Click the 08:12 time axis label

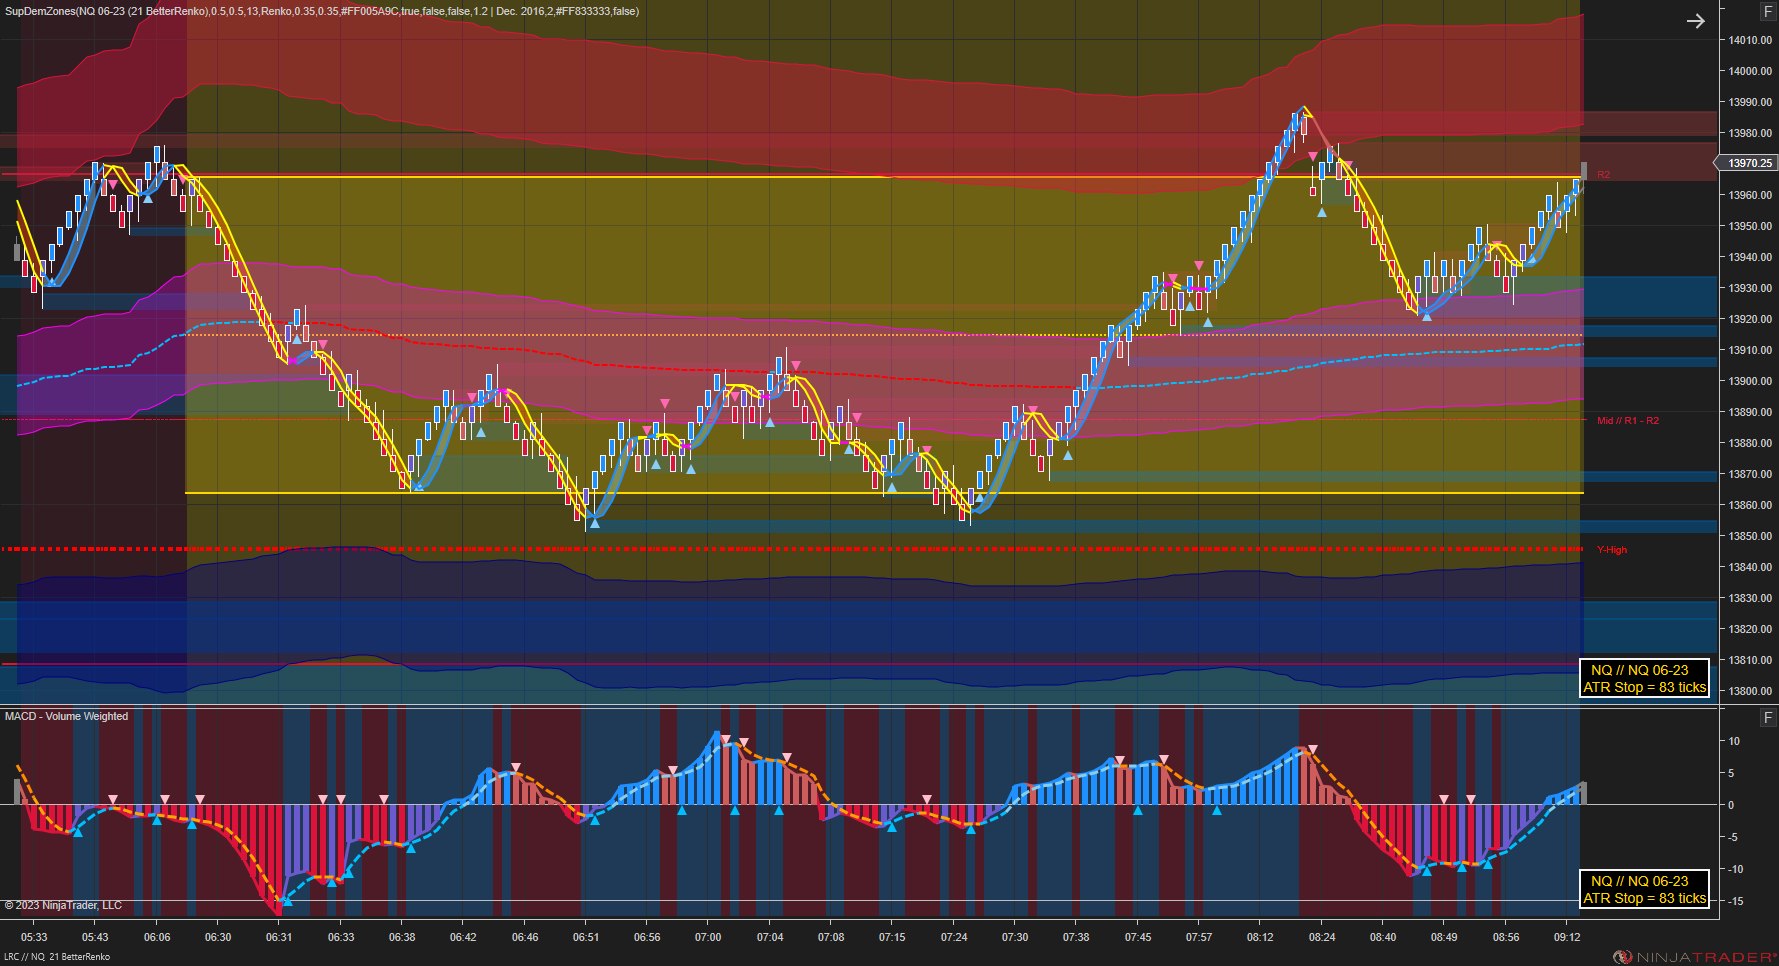[x=1260, y=937]
